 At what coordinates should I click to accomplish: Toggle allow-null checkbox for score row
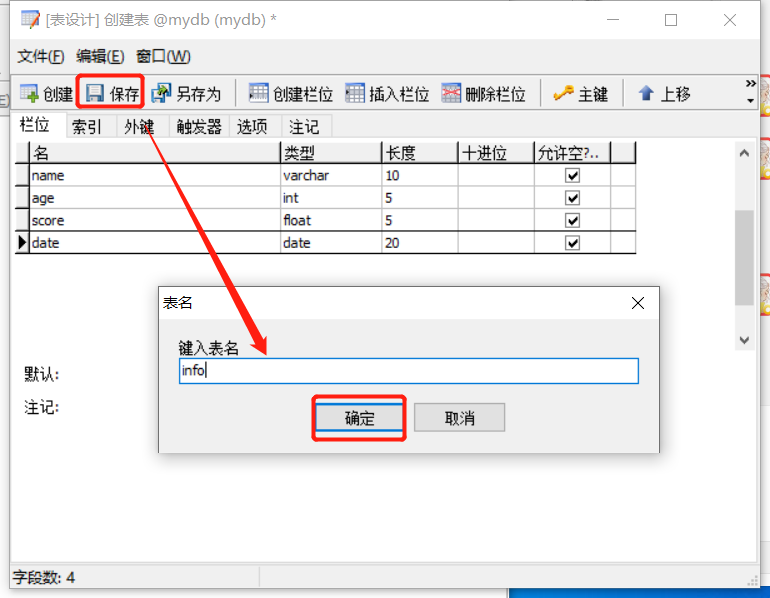pos(572,220)
